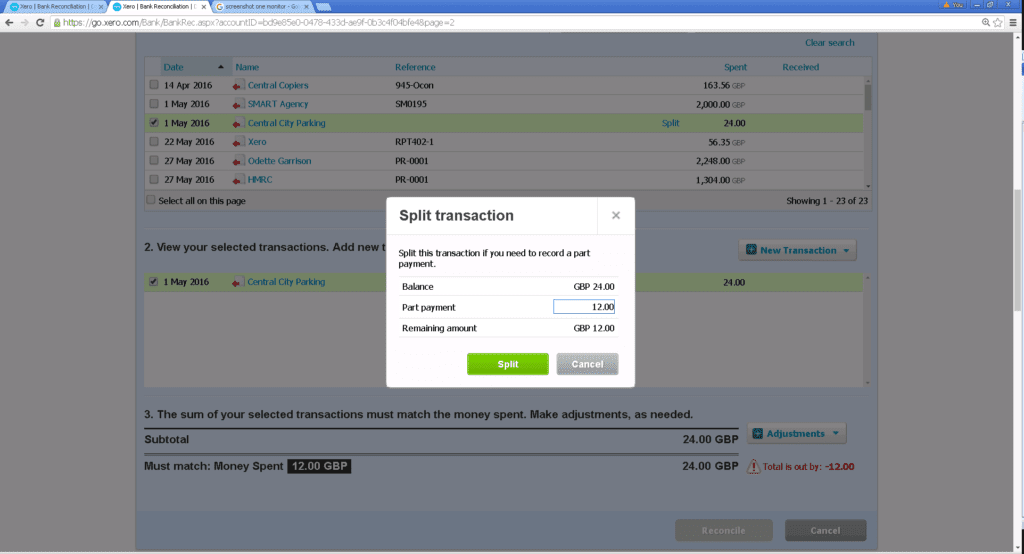Open the Xero contact link

(257, 142)
